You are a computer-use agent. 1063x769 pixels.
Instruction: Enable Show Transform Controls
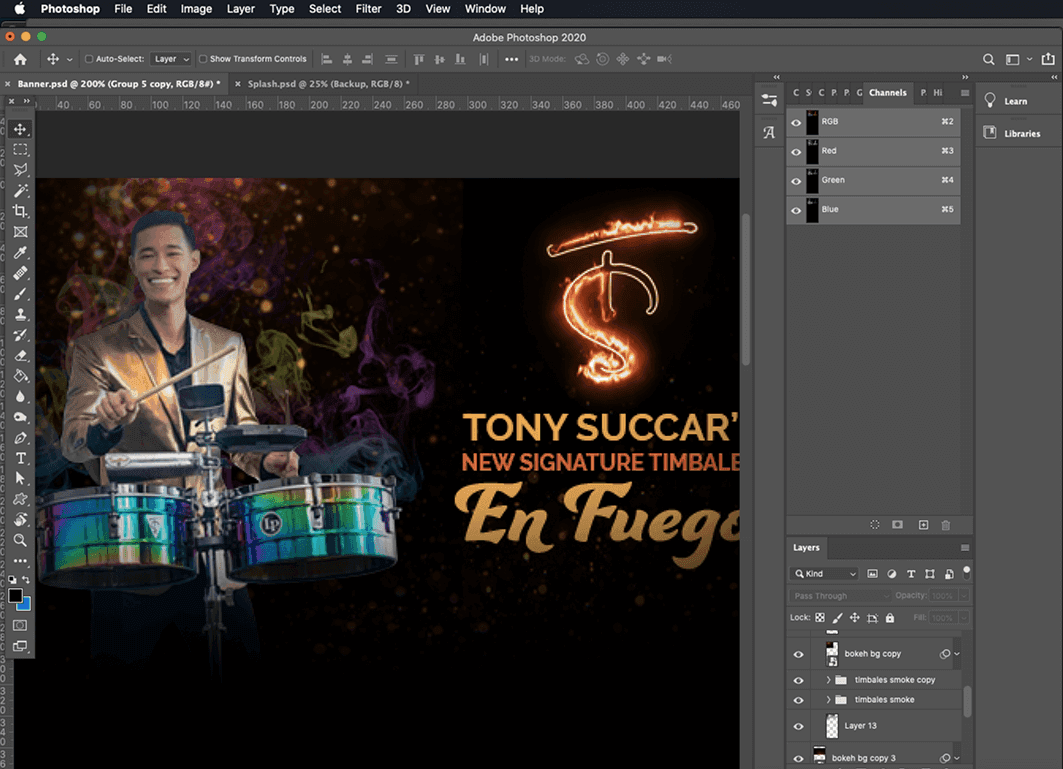(x=203, y=58)
